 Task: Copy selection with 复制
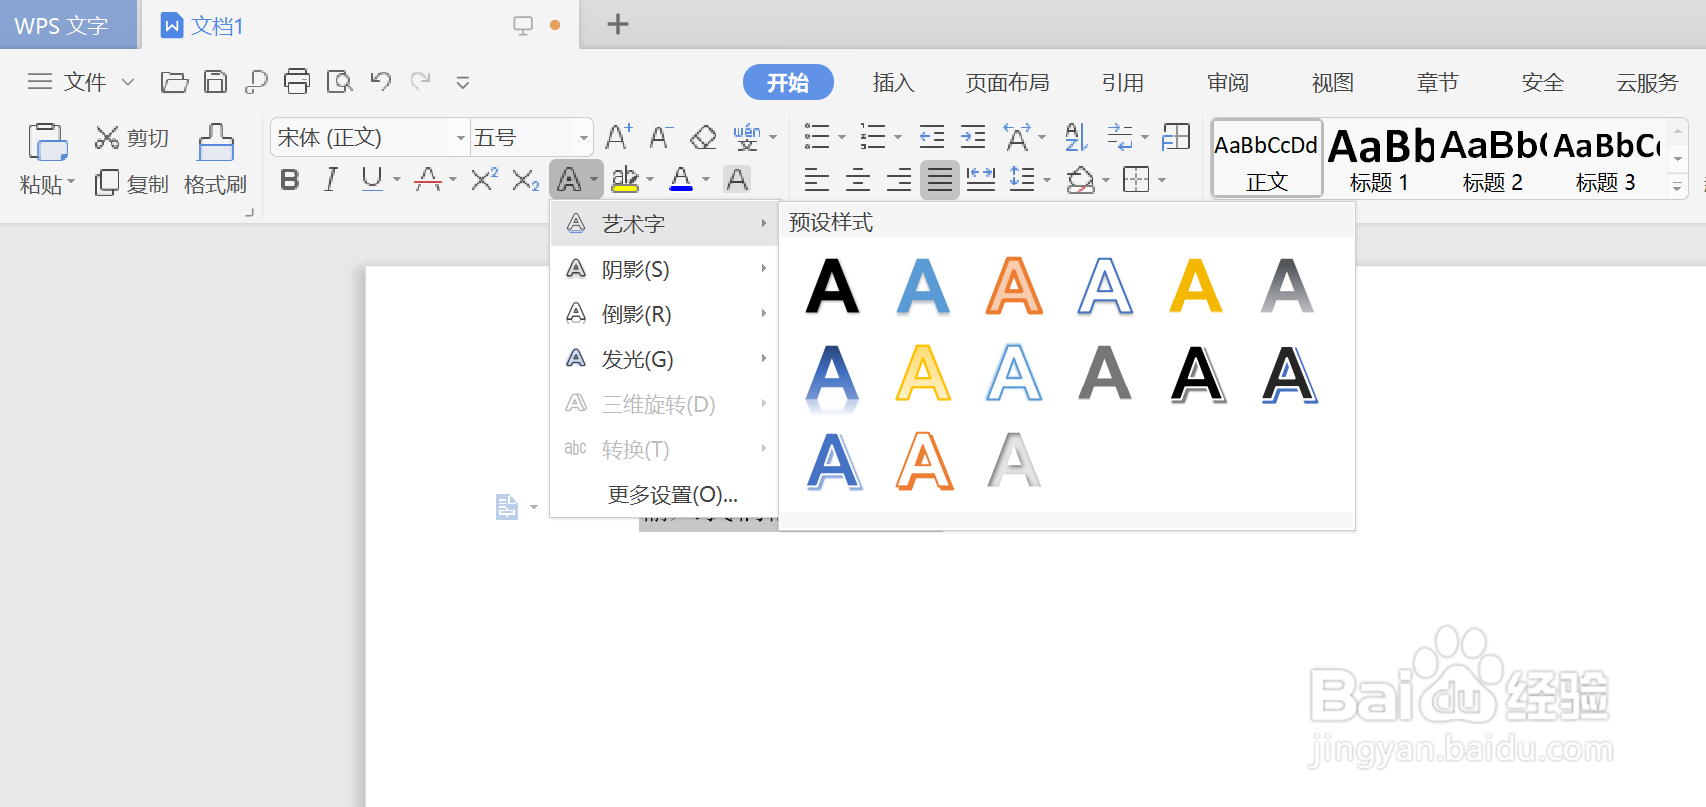tap(132, 184)
